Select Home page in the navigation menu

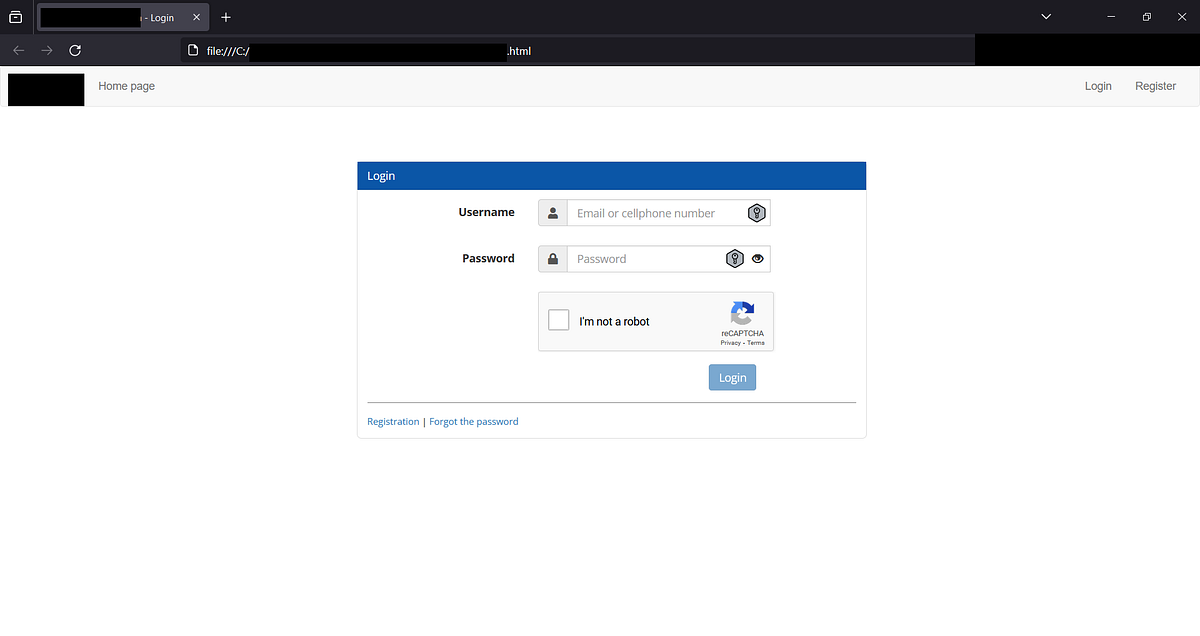point(126,86)
